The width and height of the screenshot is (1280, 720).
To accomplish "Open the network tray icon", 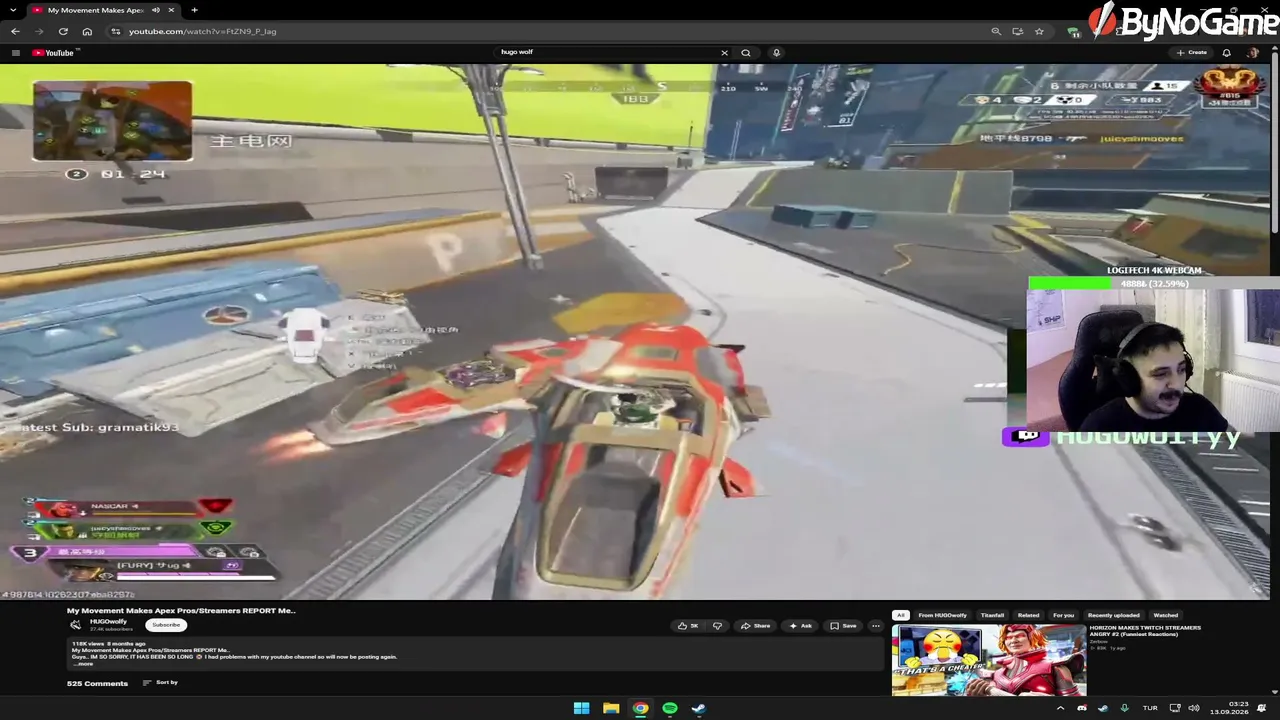I will [x=1175, y=708].
